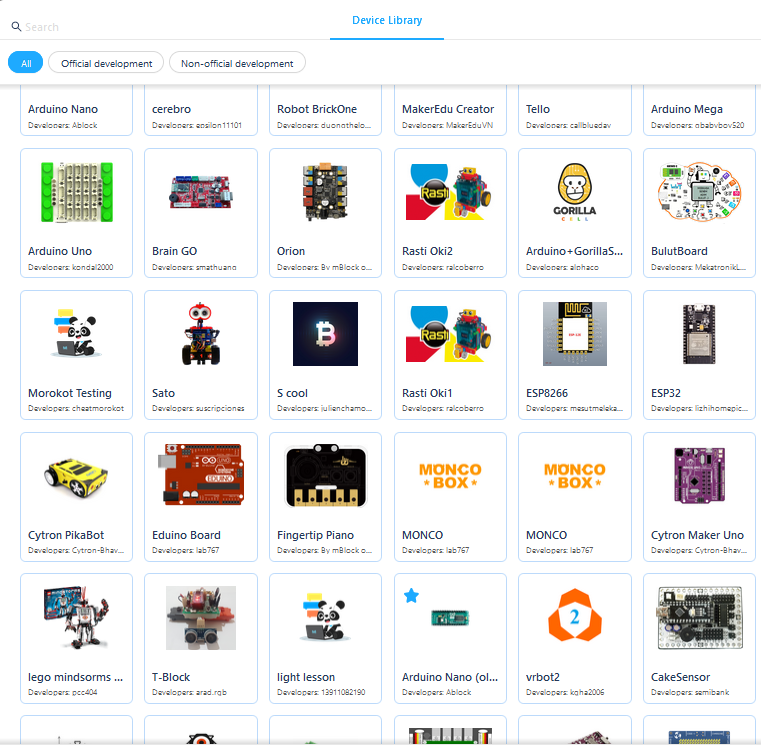This screenshot has width=761, height=745.
Task: Select the T-Block device image
Action: (200, 617)
